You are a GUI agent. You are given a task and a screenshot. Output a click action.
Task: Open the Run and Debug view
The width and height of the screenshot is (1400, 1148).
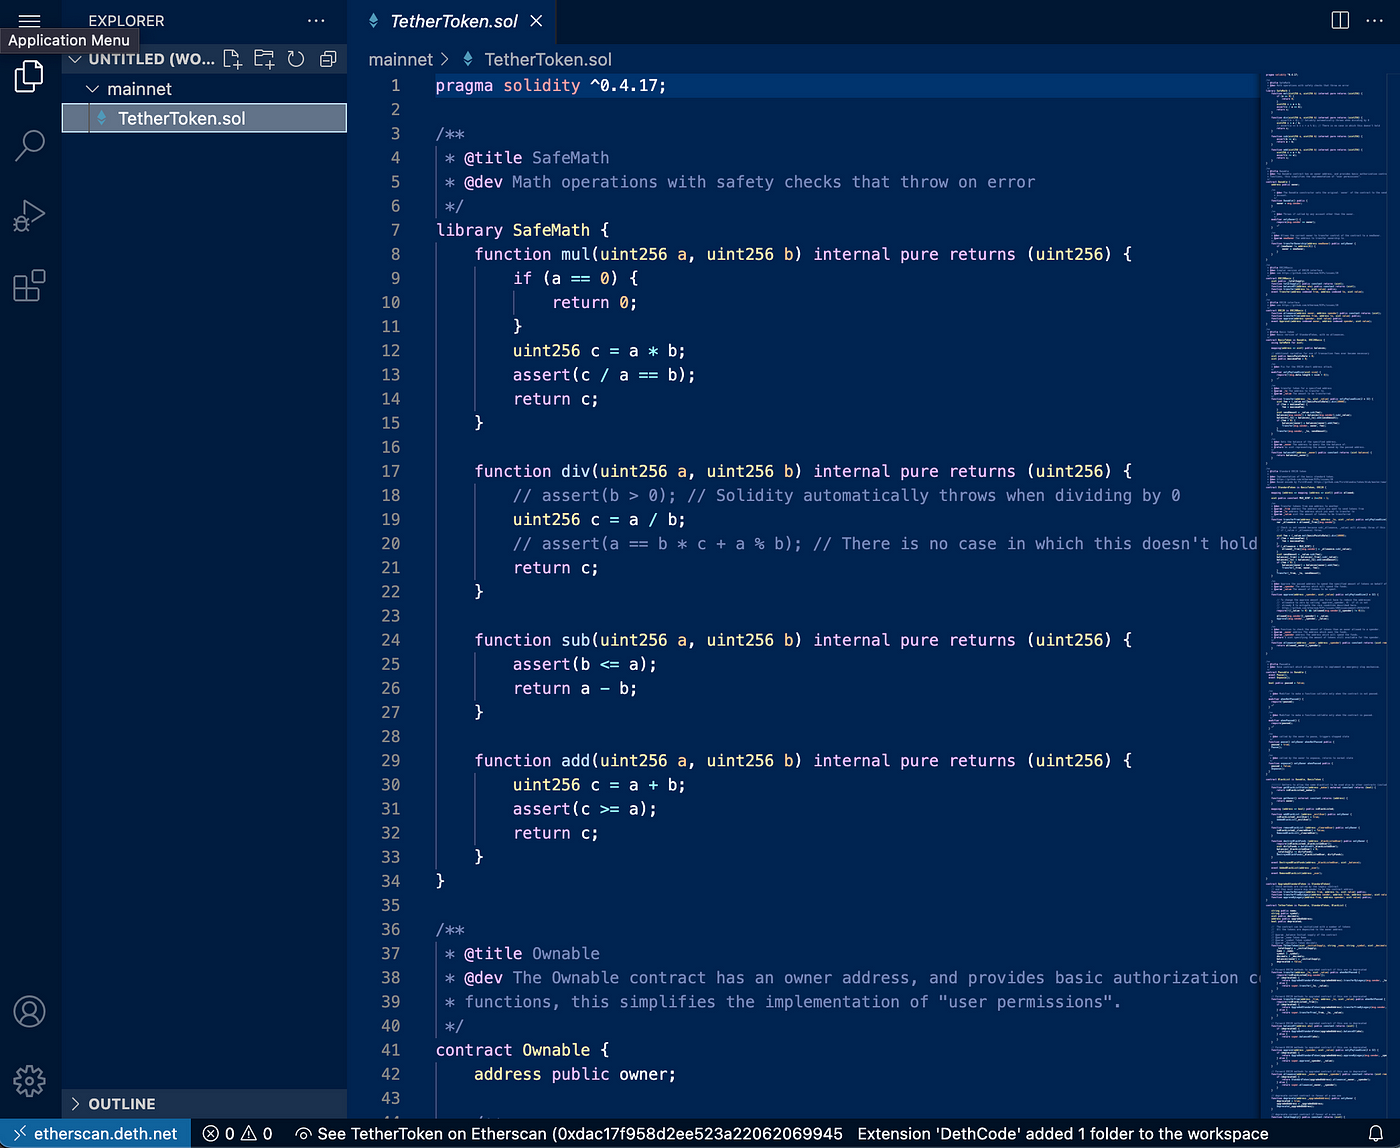click(29, 216)
